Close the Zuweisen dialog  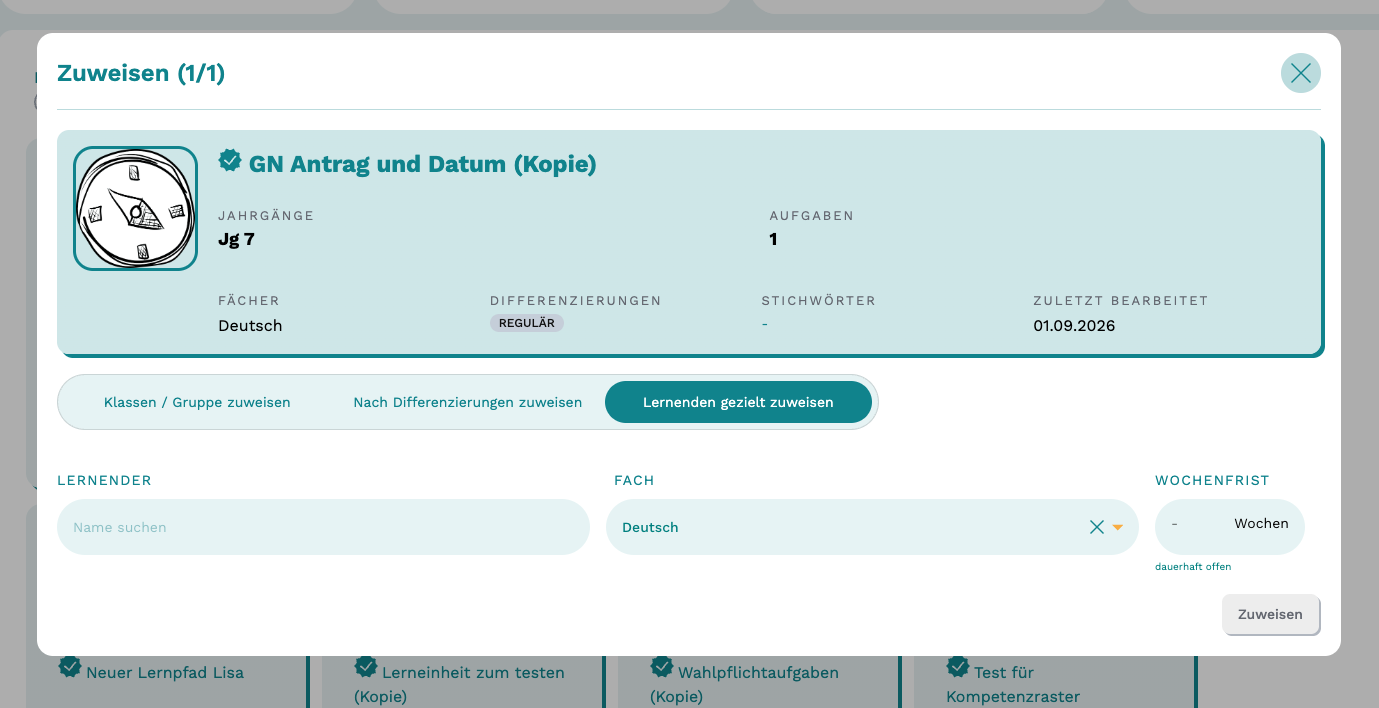pos(1300,73)
